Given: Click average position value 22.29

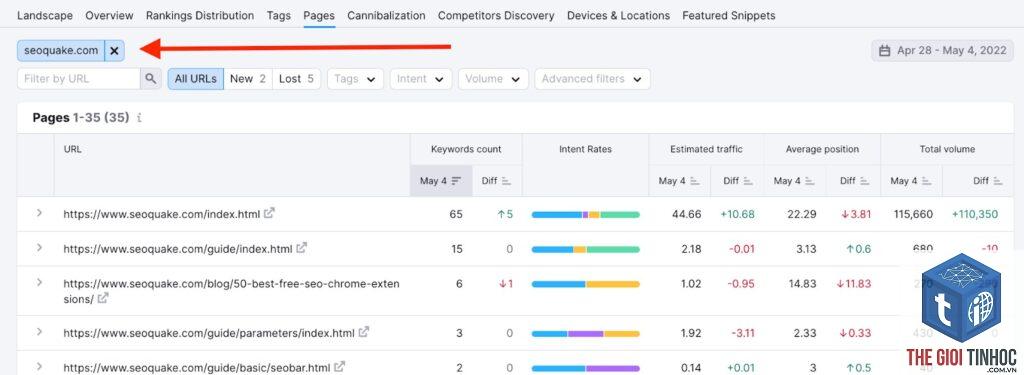Looking at the screenshot, I should (802, 214).
